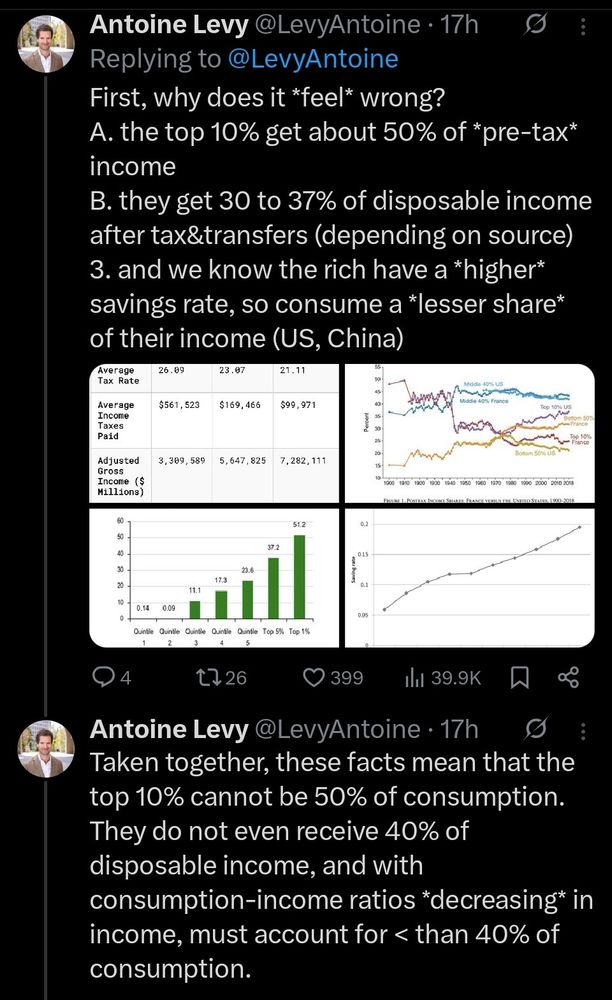Viewport: 612px width, 1000px height.
Task: Open the three-dot menu on the first tweet
Action: (583, 26)
